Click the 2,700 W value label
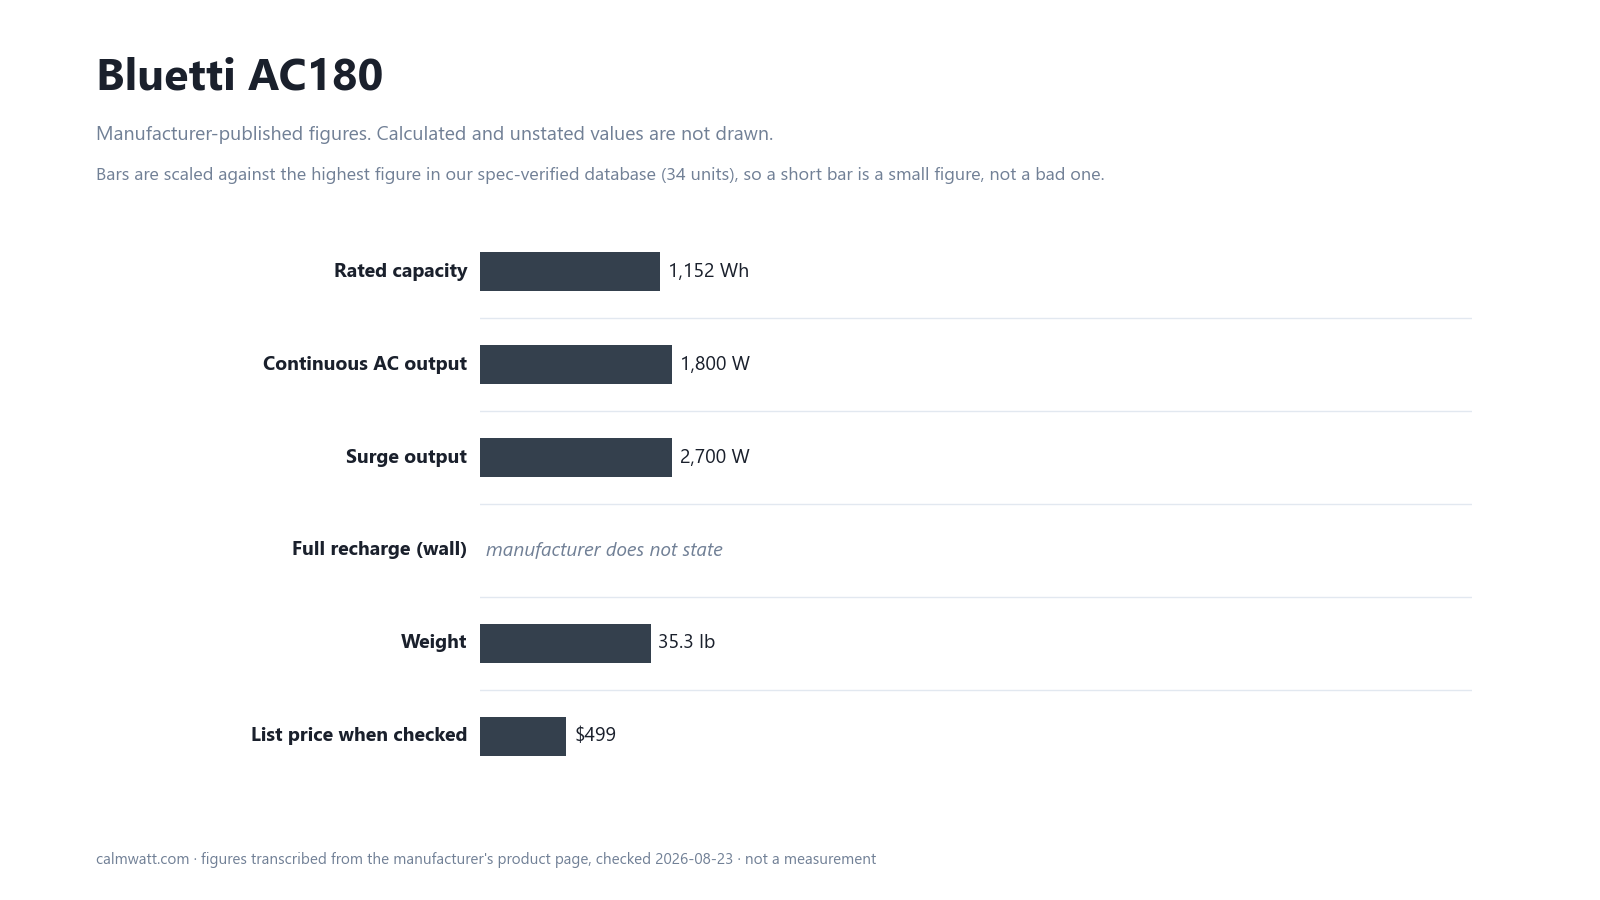The width and height of the screenshot is (1600, 900). point(715,457)
